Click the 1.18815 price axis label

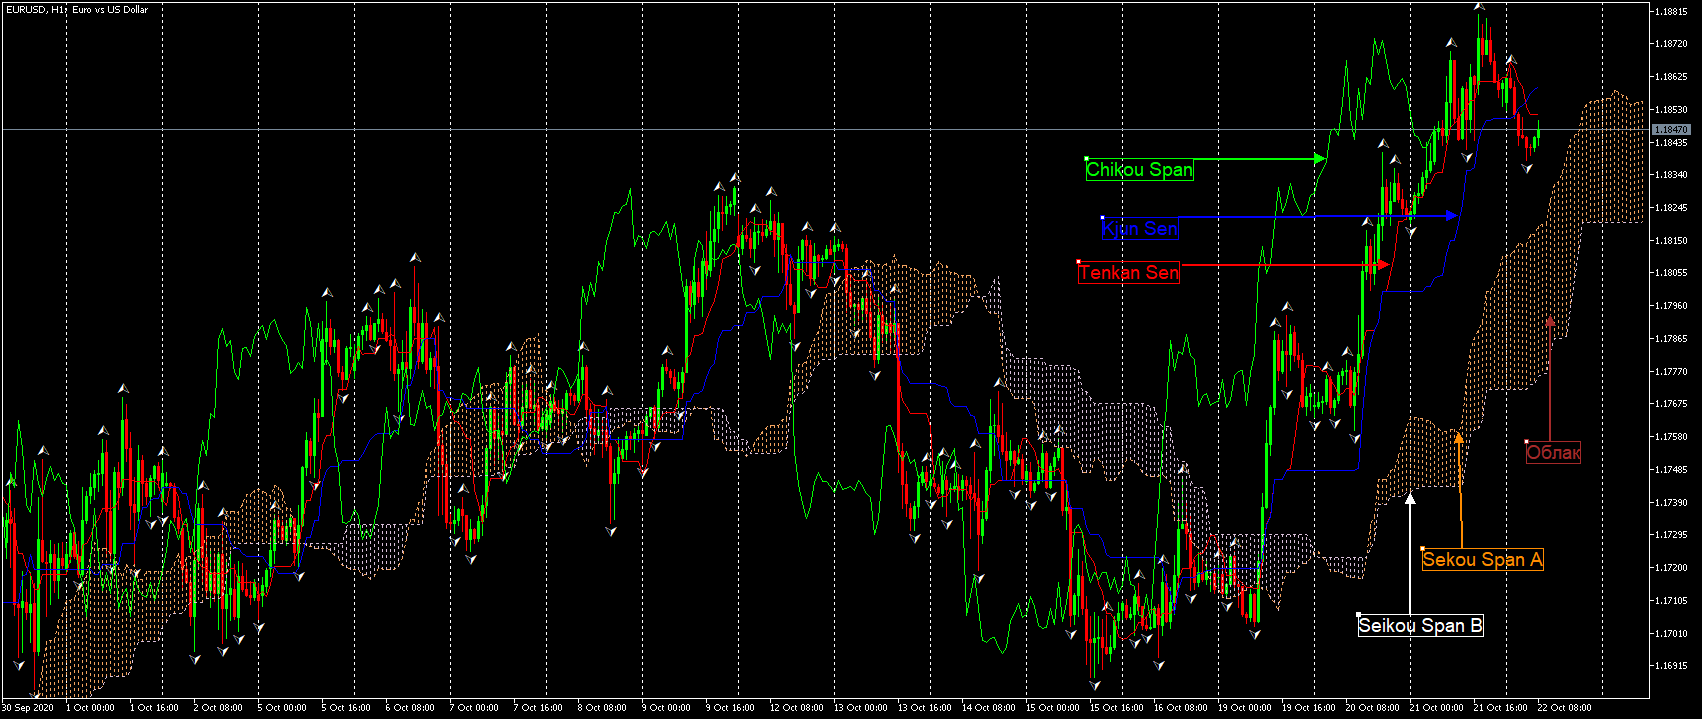click(1671, 12)
